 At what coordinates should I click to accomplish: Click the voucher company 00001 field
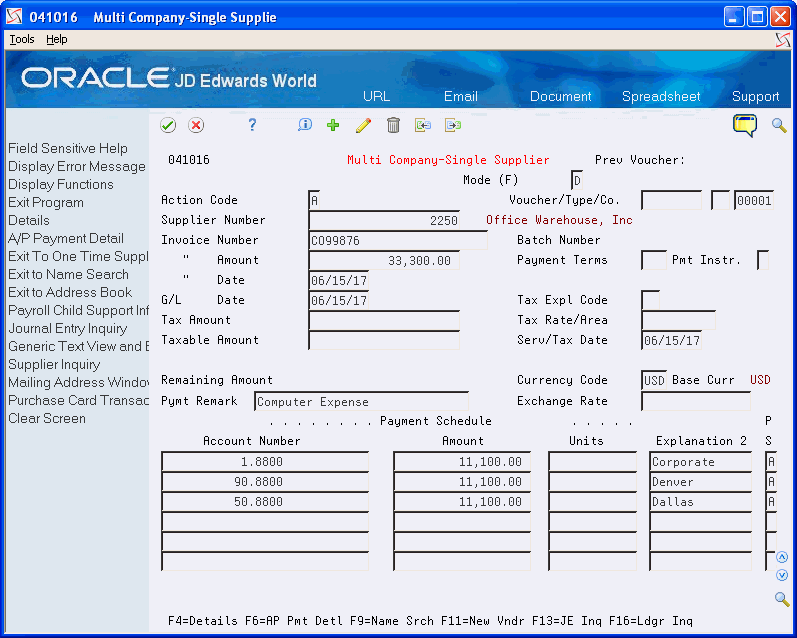(754, 200)
